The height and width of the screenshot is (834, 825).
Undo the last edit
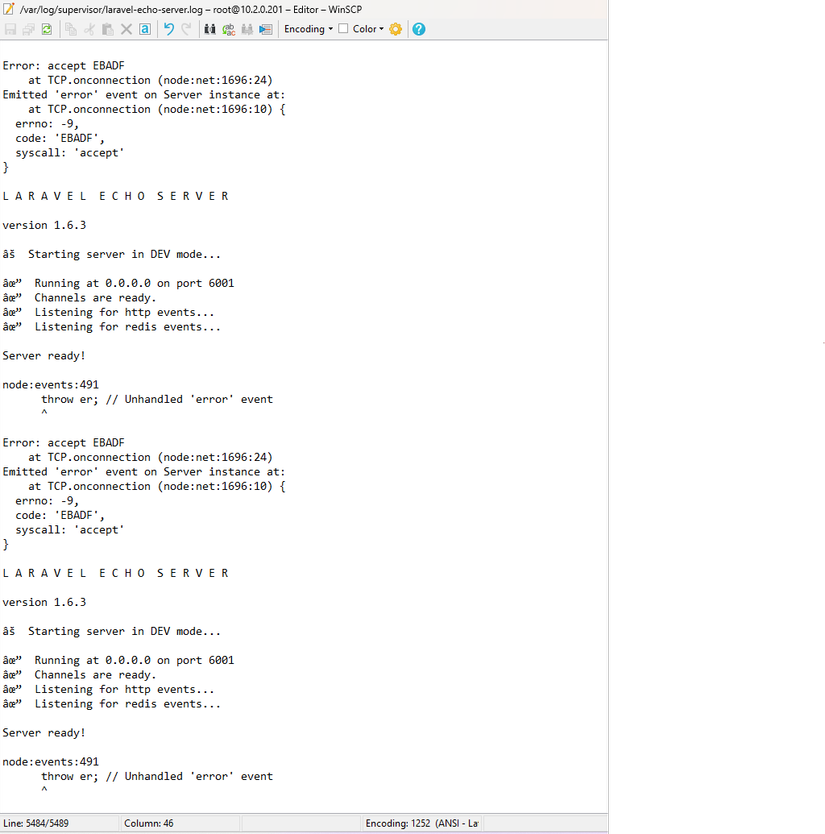pyautogui.click(x=169, y=29)
